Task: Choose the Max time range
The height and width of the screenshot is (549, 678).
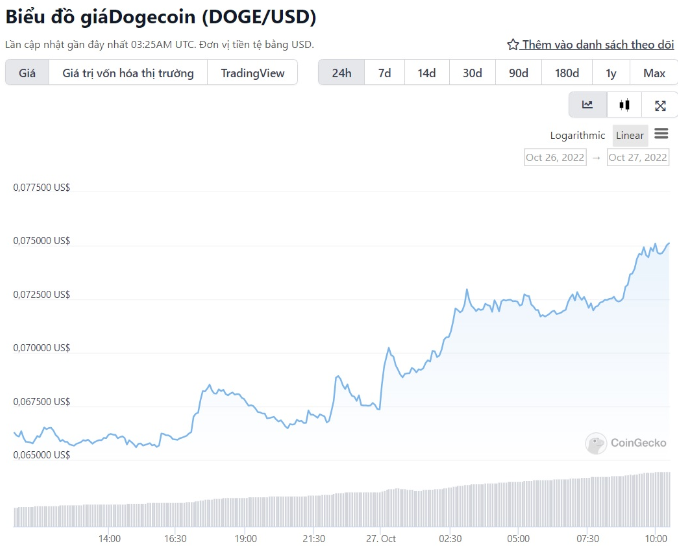Action: 654,73
